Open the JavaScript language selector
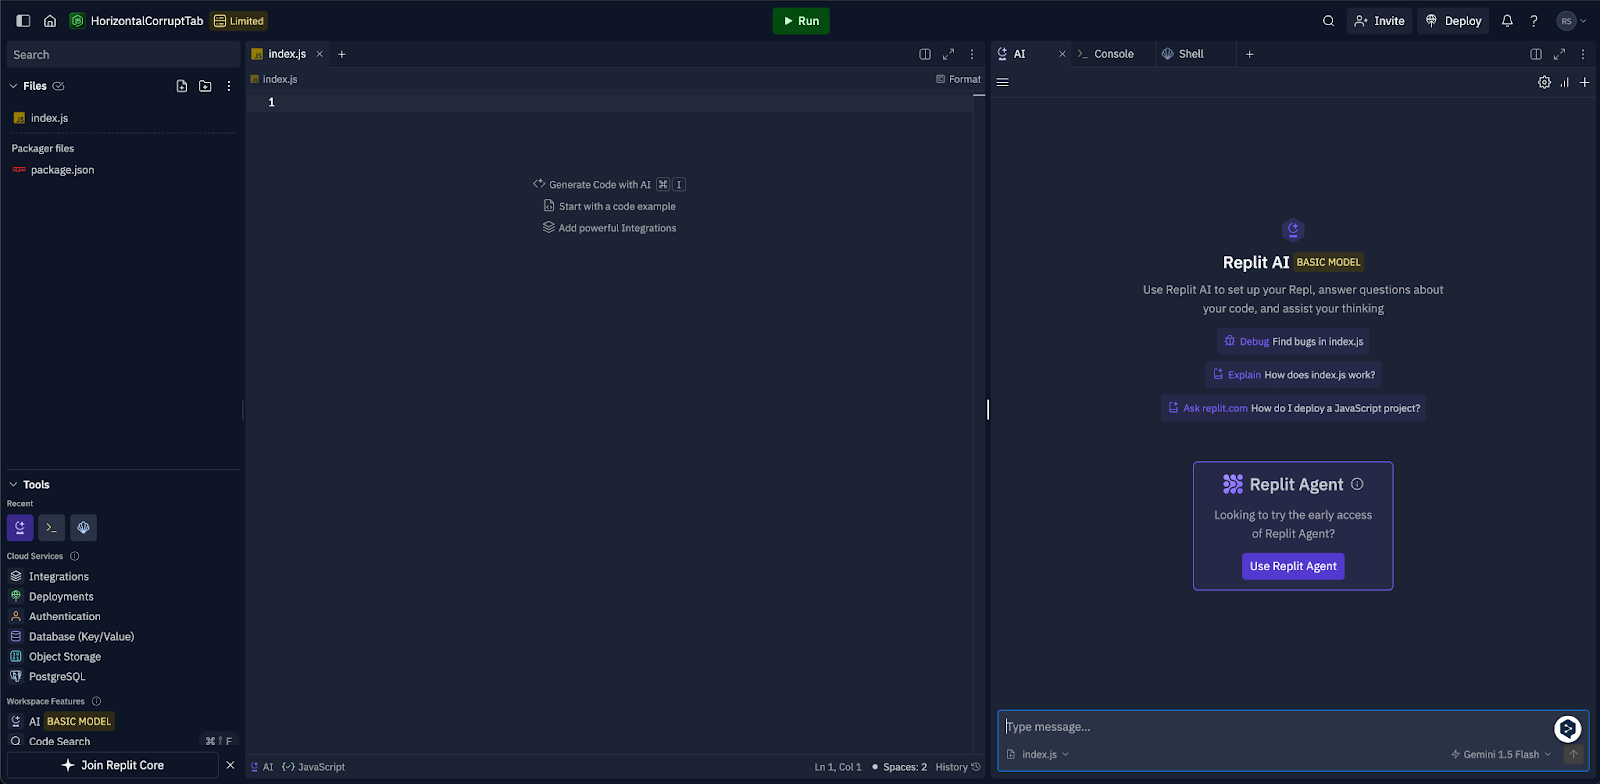 [x=313, y=767]
